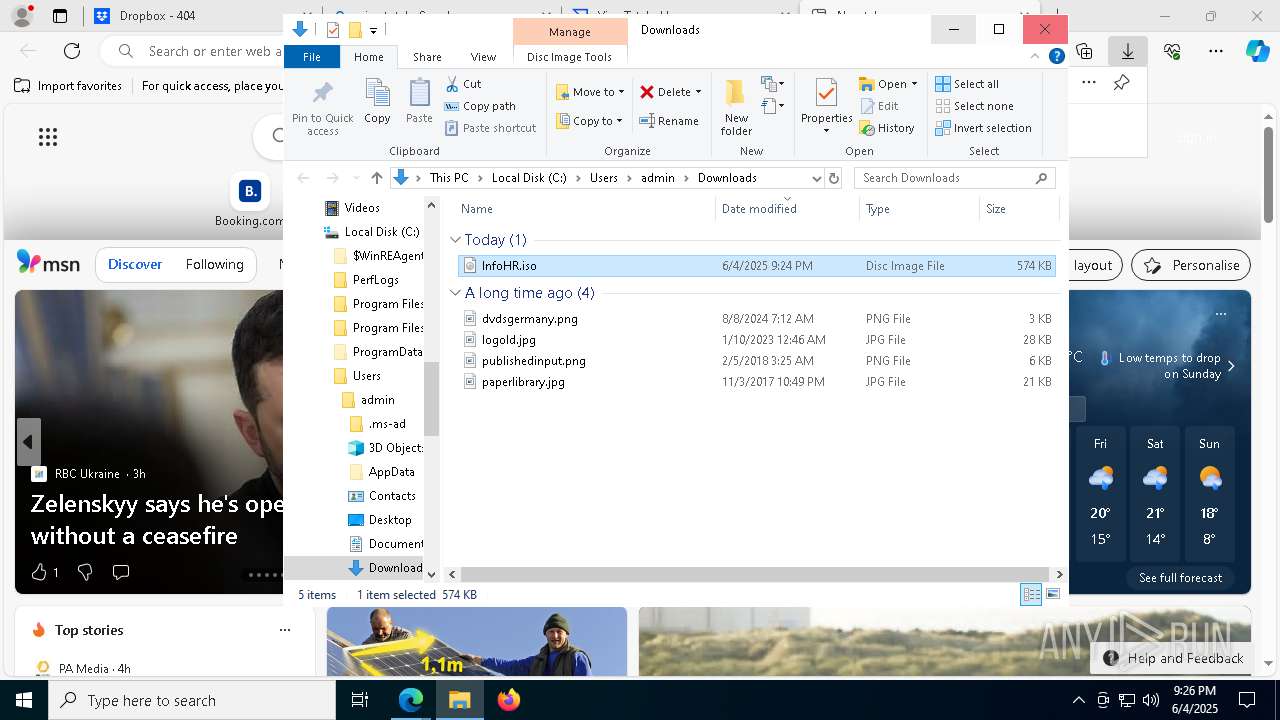Viewport: 1280px width, 720px height.
Task: Click Help and Feedback button
Action: pos(1172,658)
